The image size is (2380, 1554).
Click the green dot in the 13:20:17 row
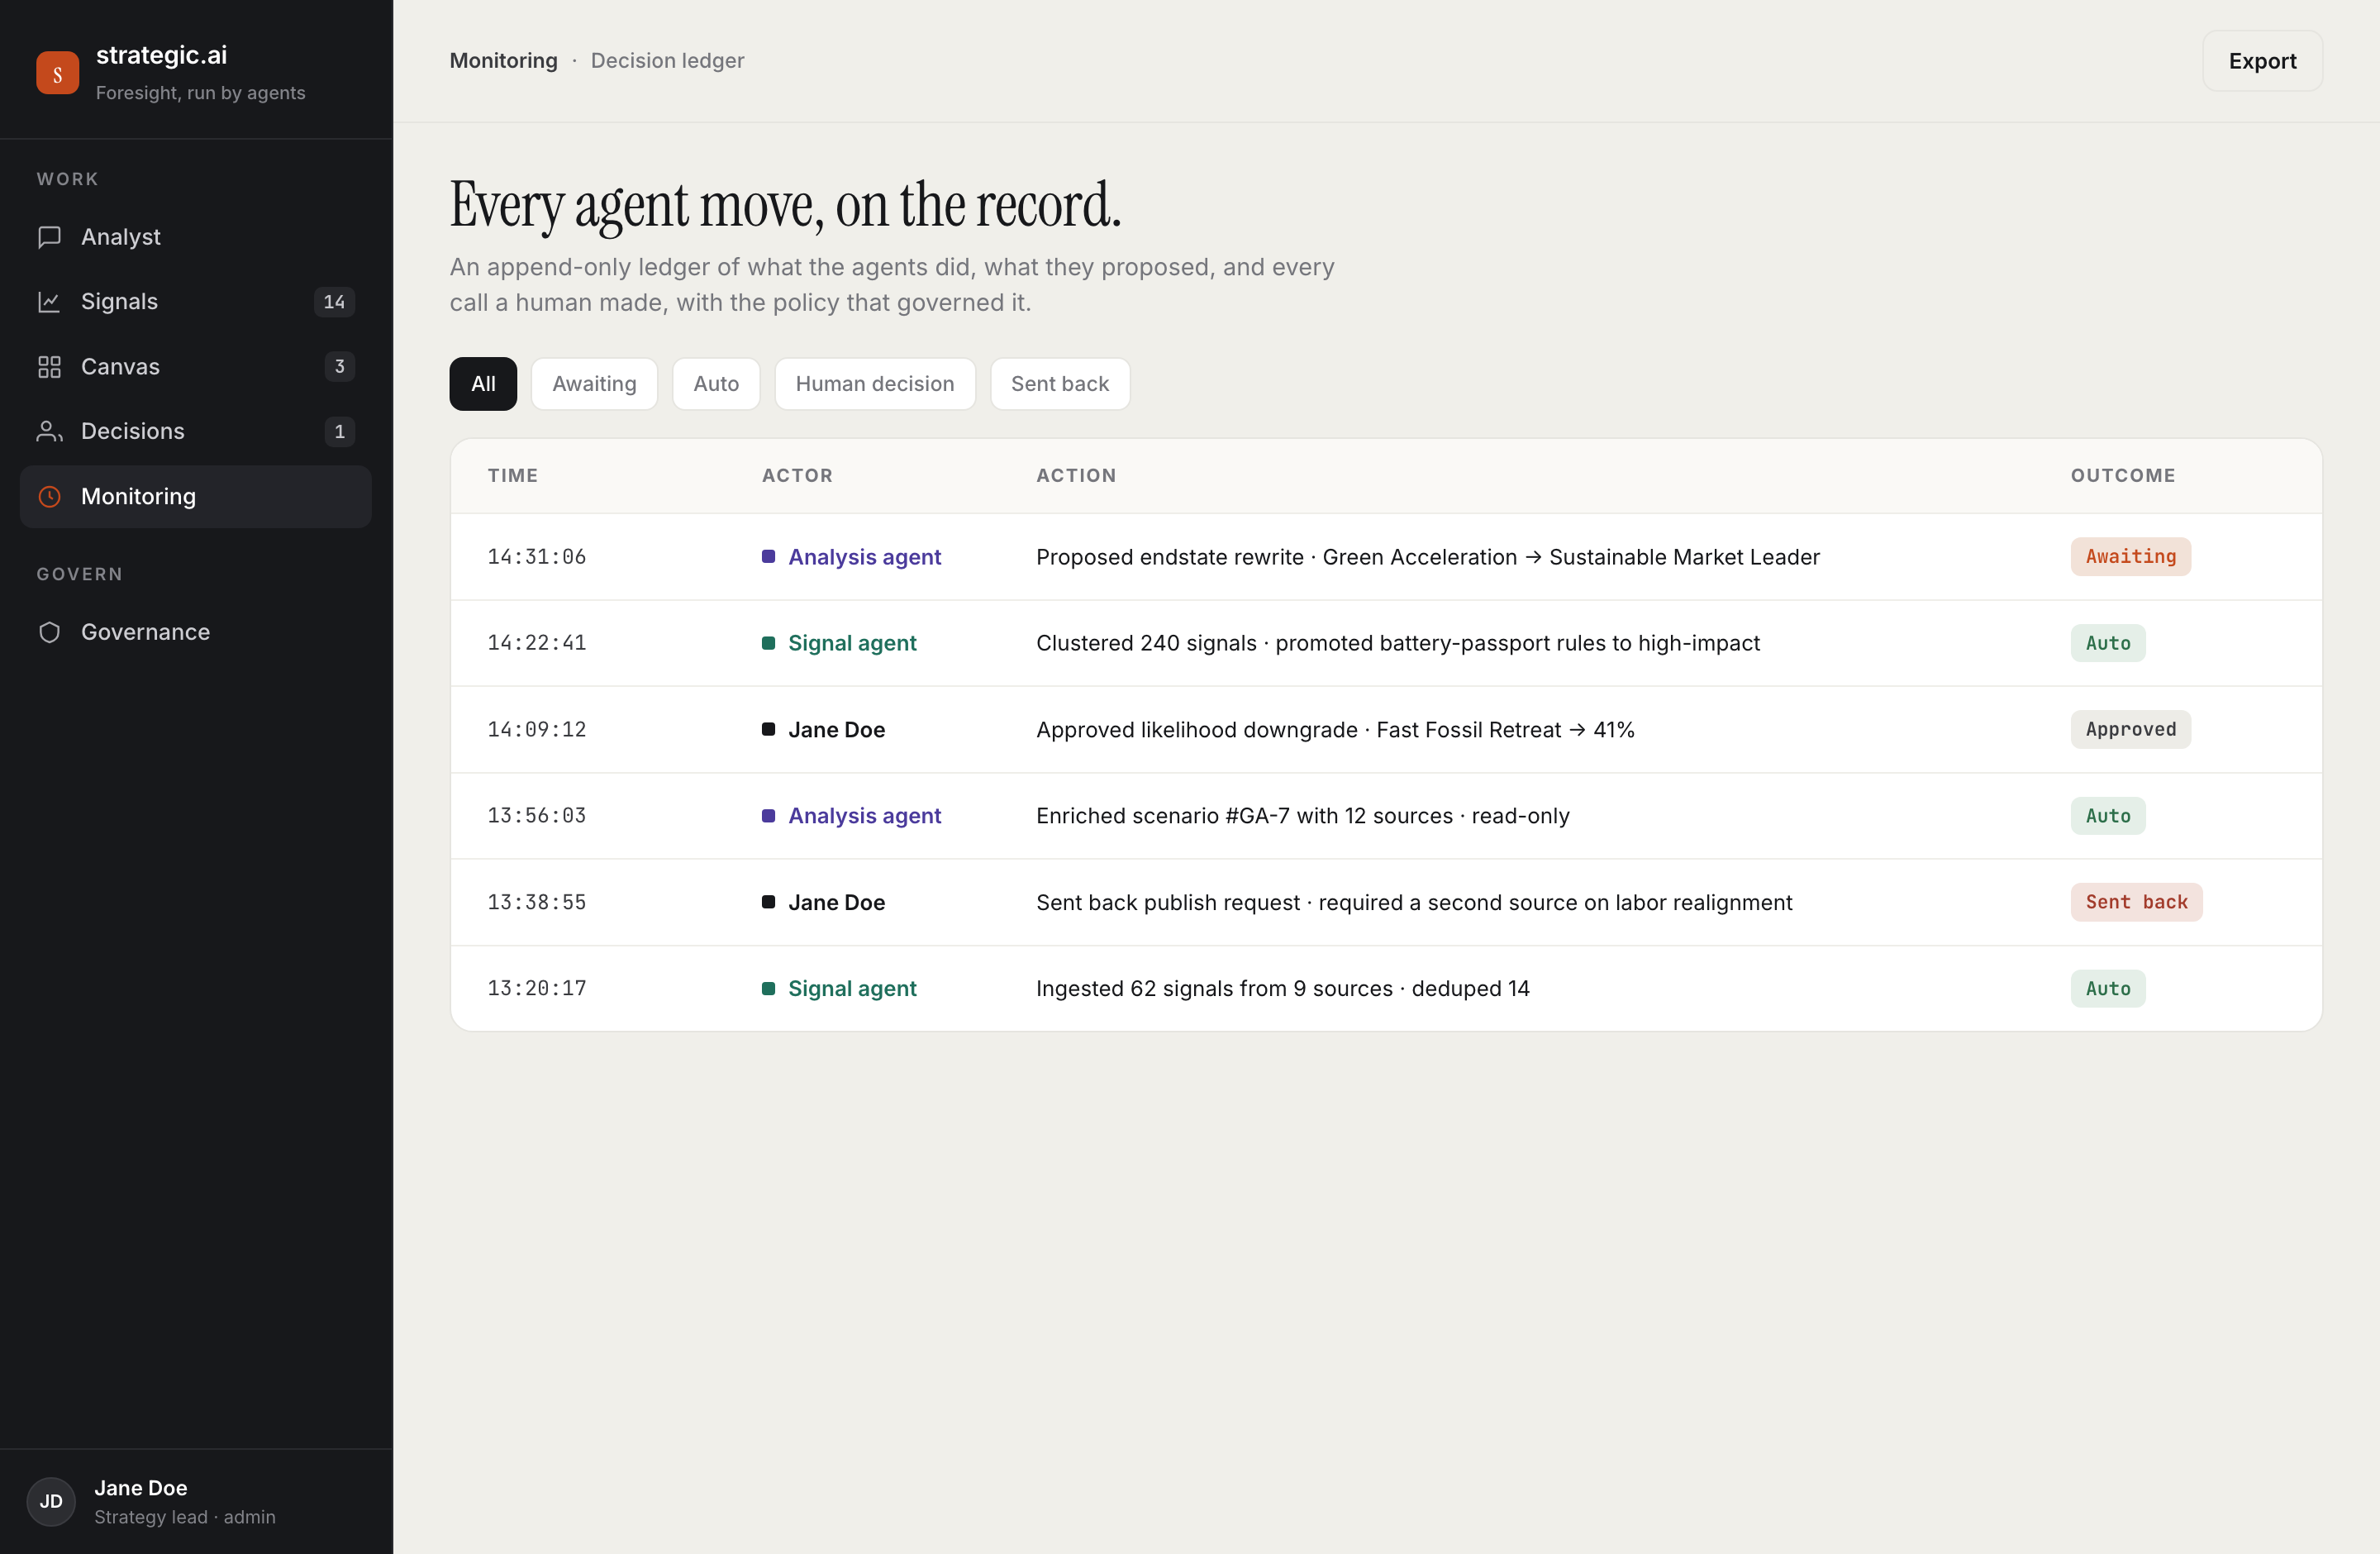pos(768,988)
